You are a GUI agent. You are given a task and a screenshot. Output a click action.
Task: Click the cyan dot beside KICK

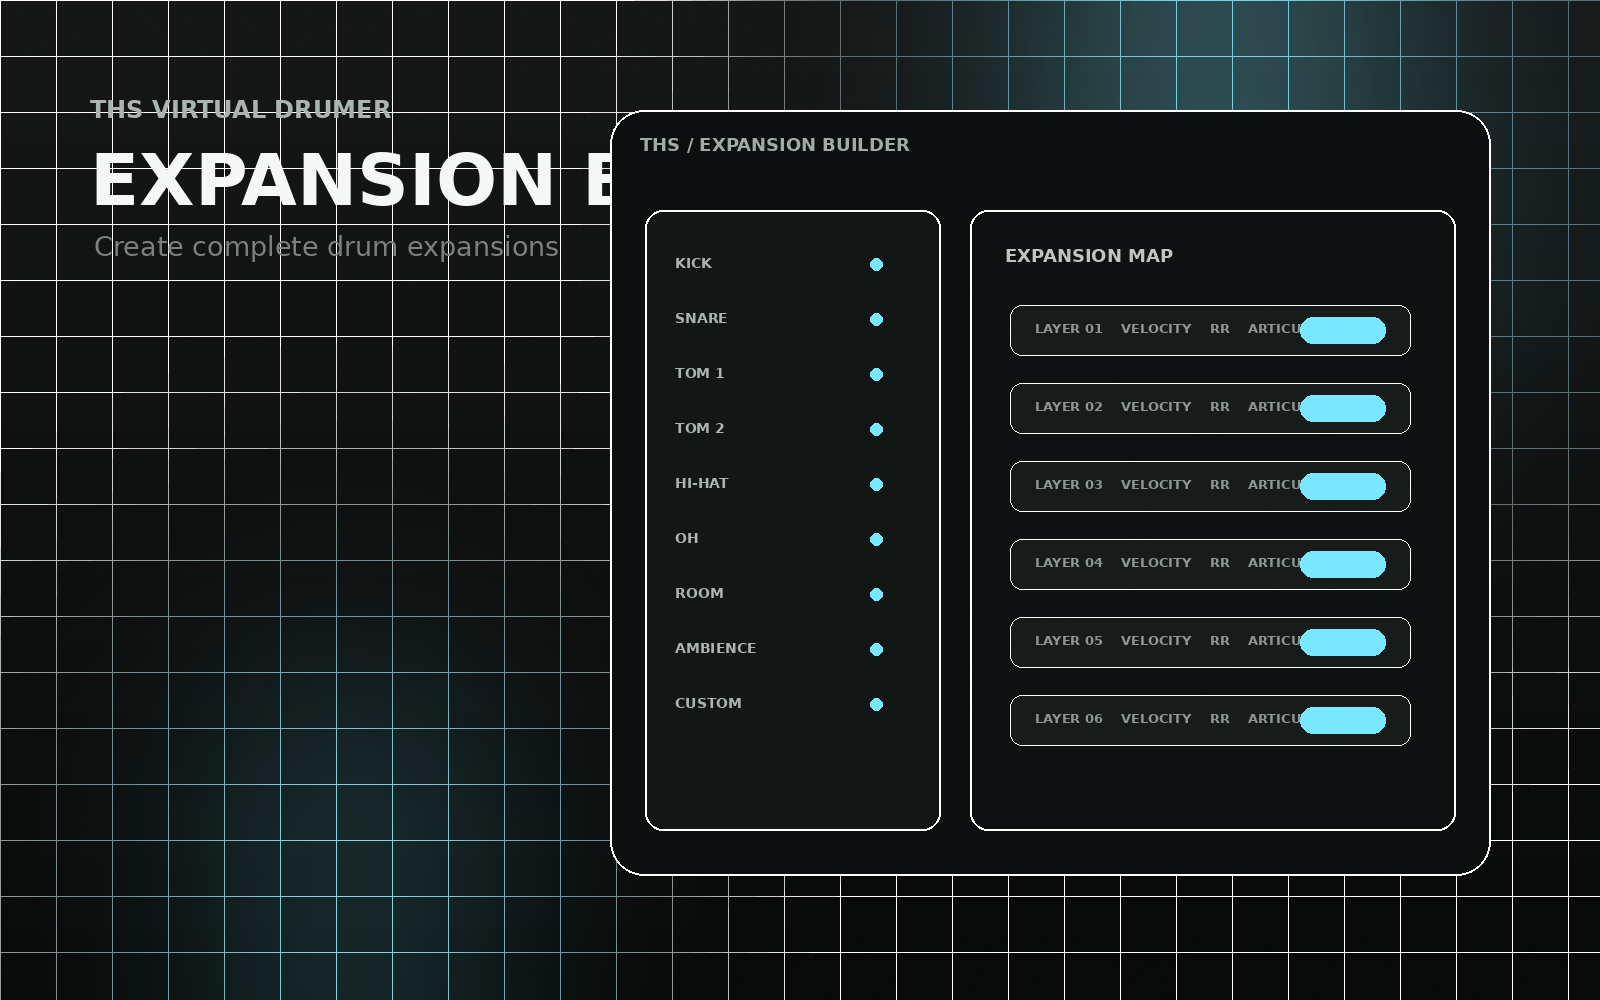[x=876, y=265]
